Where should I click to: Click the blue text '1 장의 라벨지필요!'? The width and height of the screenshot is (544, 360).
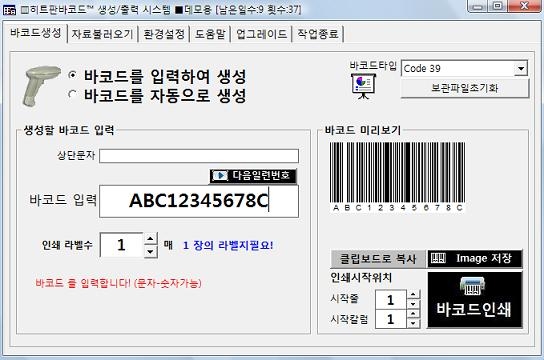[228, 246]
